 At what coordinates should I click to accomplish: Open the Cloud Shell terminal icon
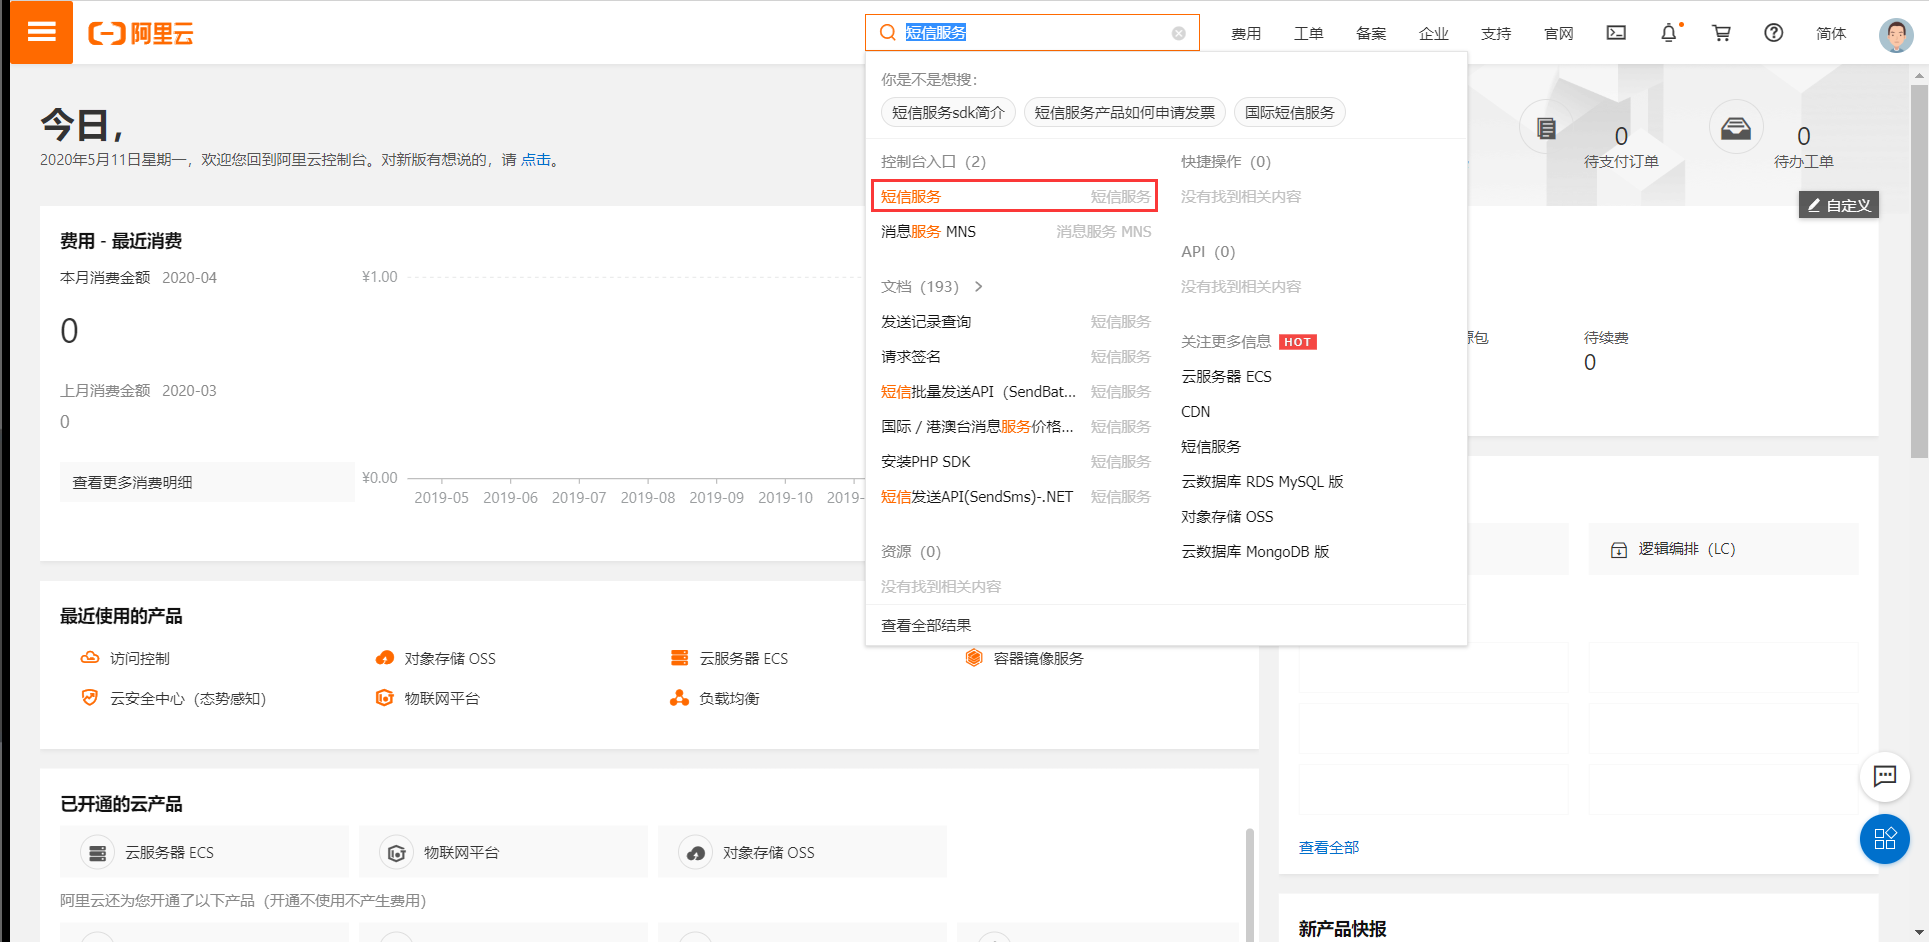(x=1616, y=33)
